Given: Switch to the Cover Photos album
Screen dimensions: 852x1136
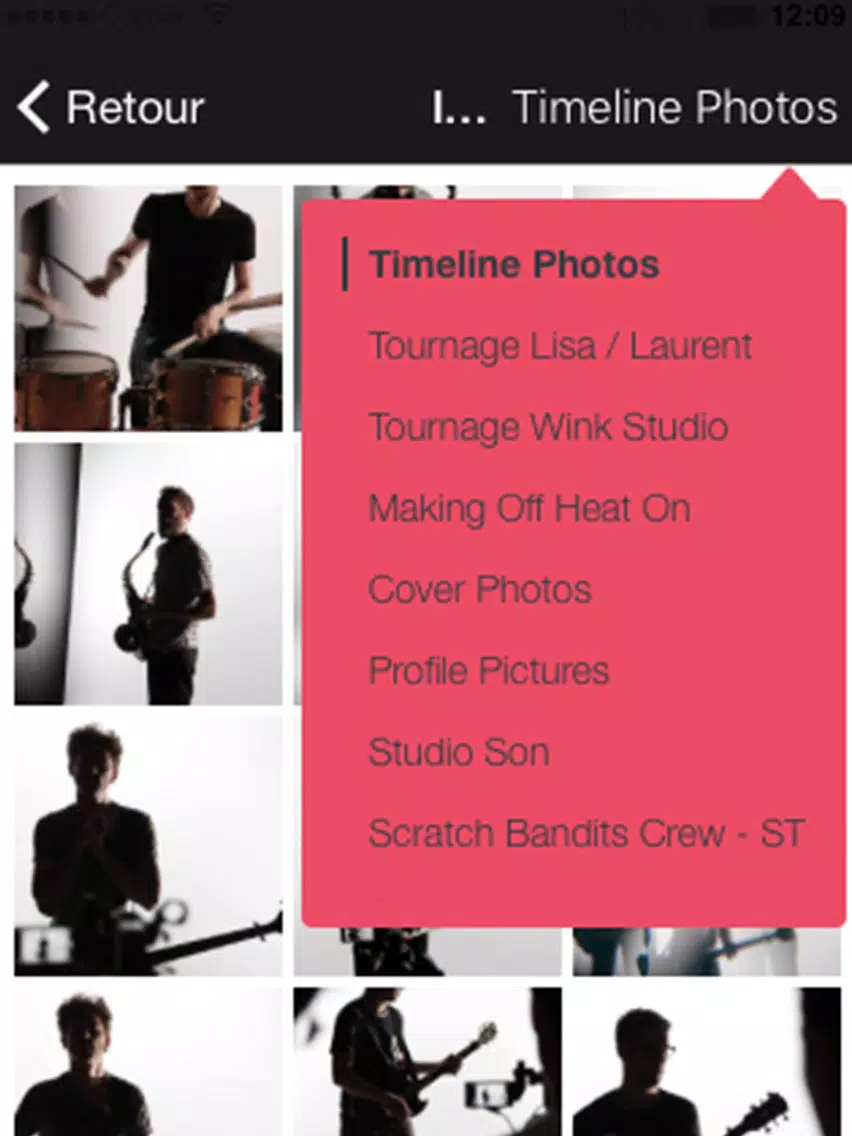Looking at the screenshot, I should (x=480, y=589).
